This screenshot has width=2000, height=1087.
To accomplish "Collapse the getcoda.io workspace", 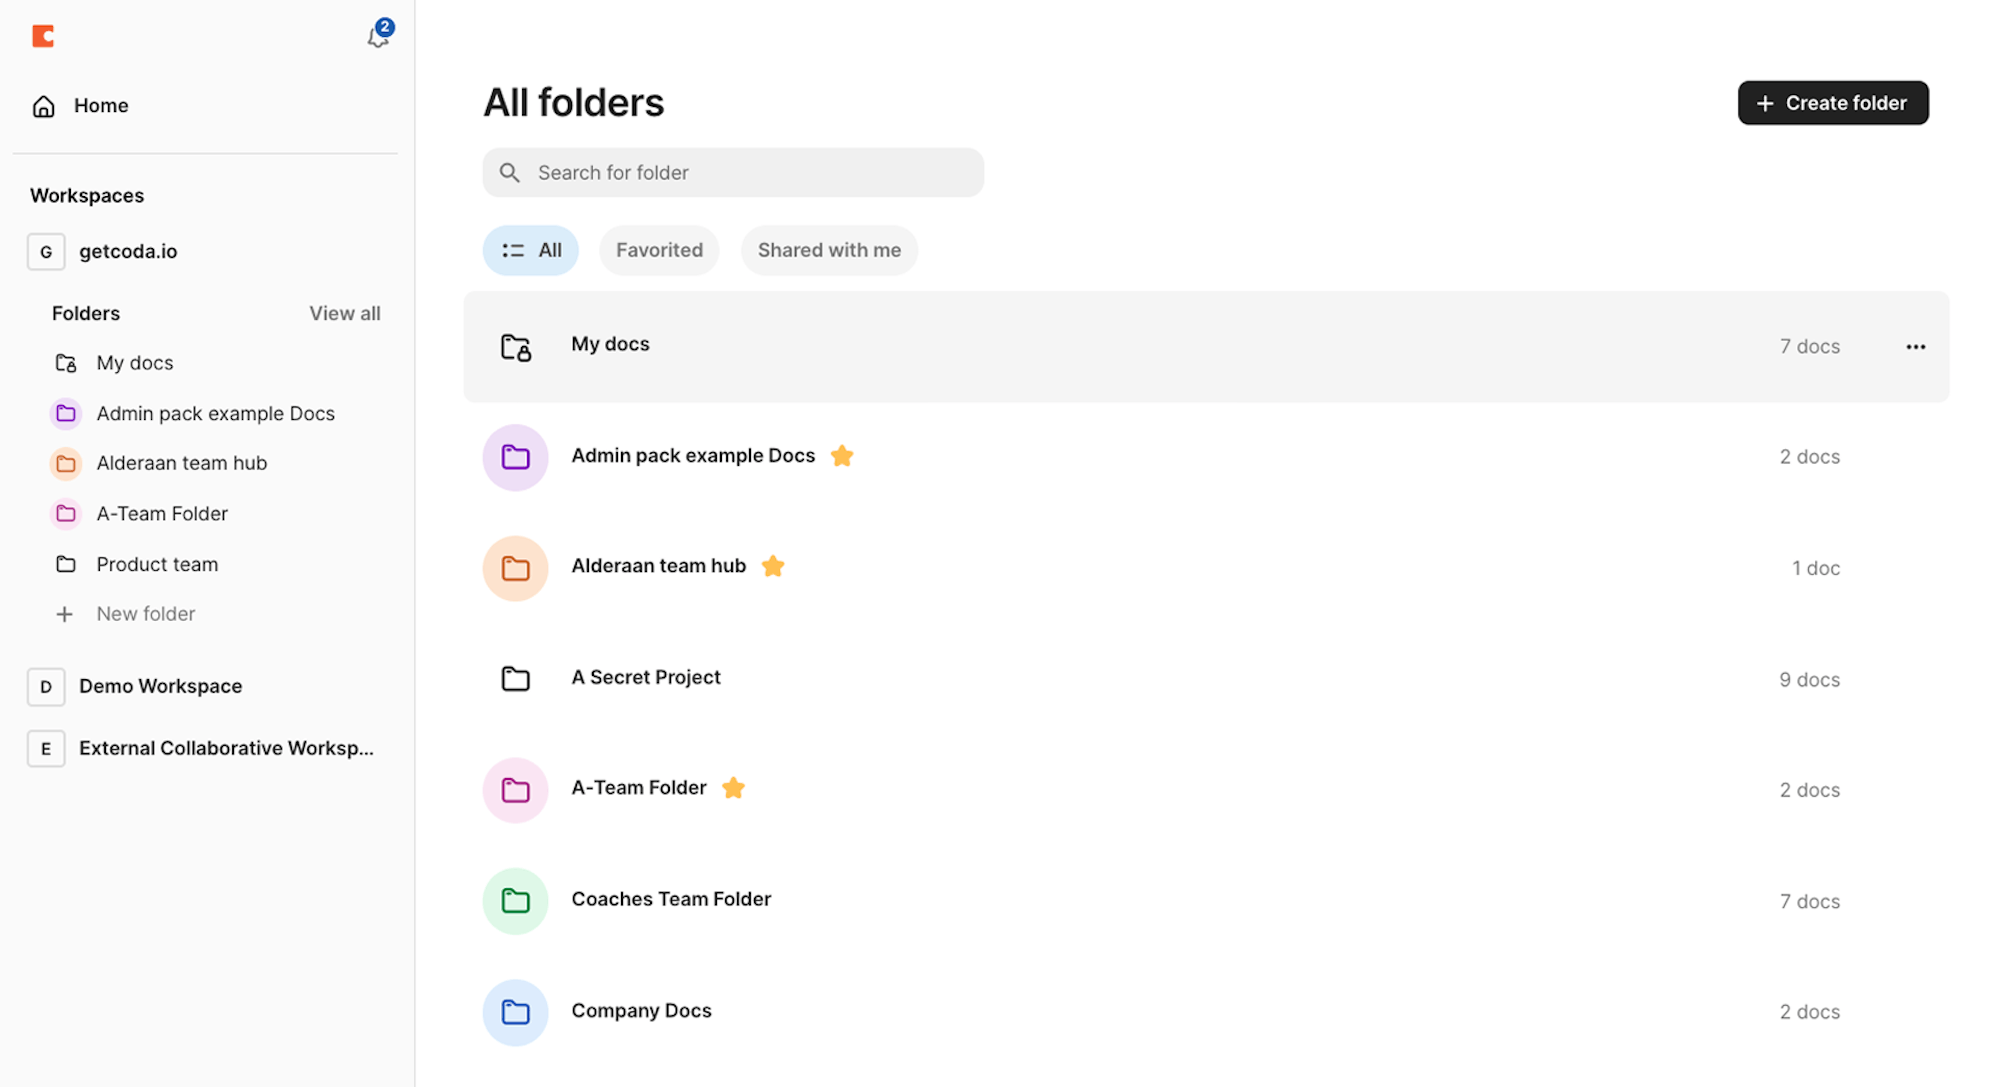I will (x=127, y=252).
